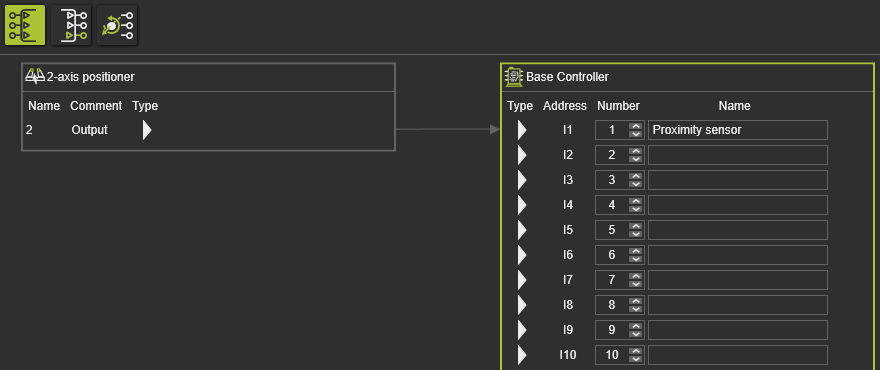Image resolution: width=880 pixels, height=370 pixels.
Task: Click the empty Name field for I10
Action: 737,355
